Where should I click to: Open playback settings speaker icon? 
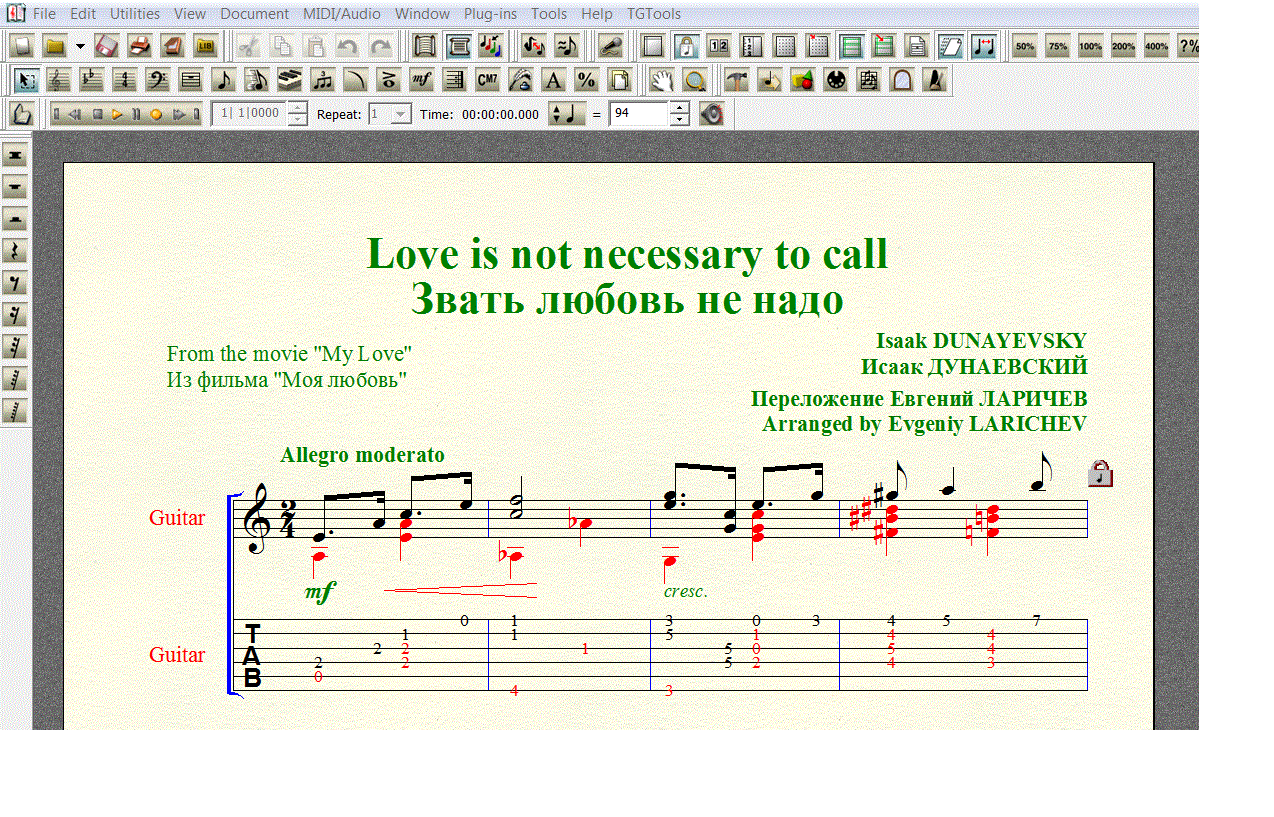click(711, 114)
